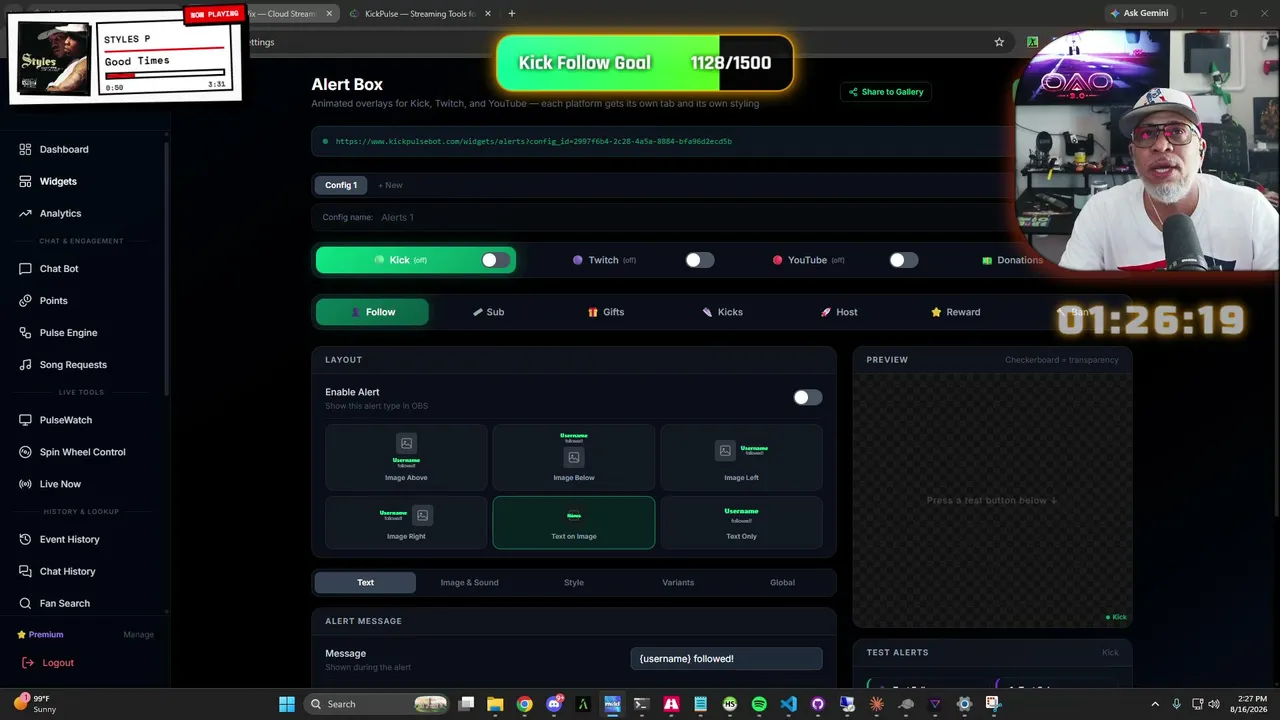Choose the Image Left layout
The width and height of the screenshot is (1280, 720).
tap(741, 457)
